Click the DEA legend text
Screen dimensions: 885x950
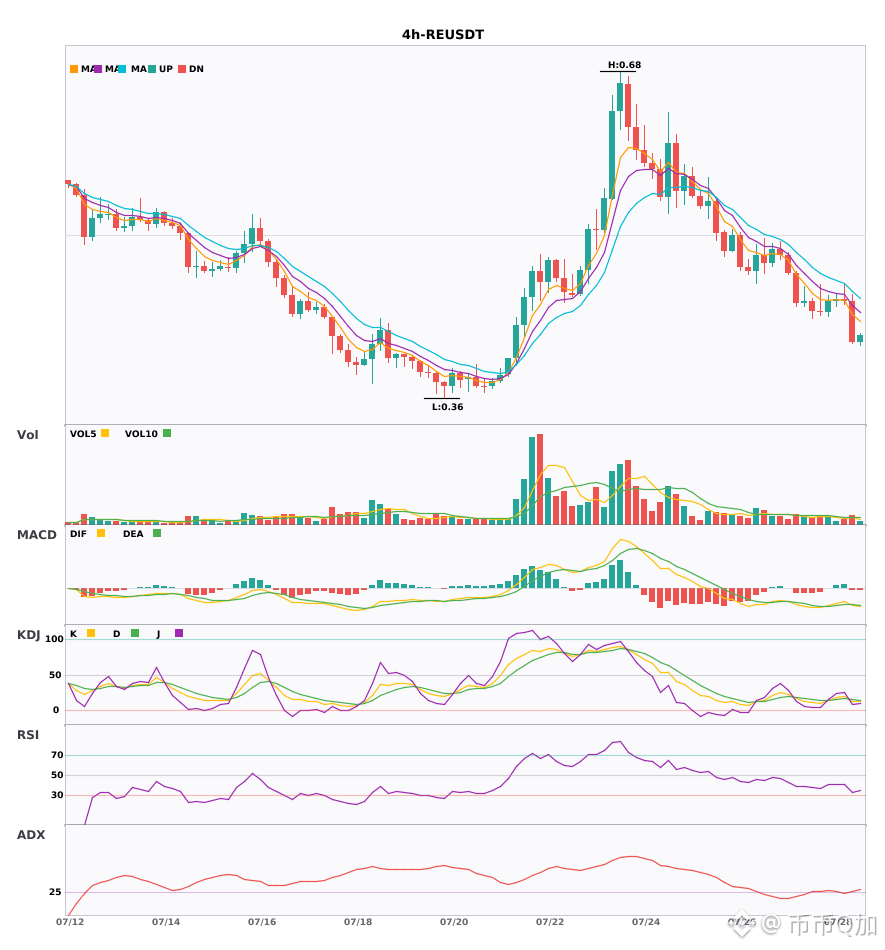point(133,534)
